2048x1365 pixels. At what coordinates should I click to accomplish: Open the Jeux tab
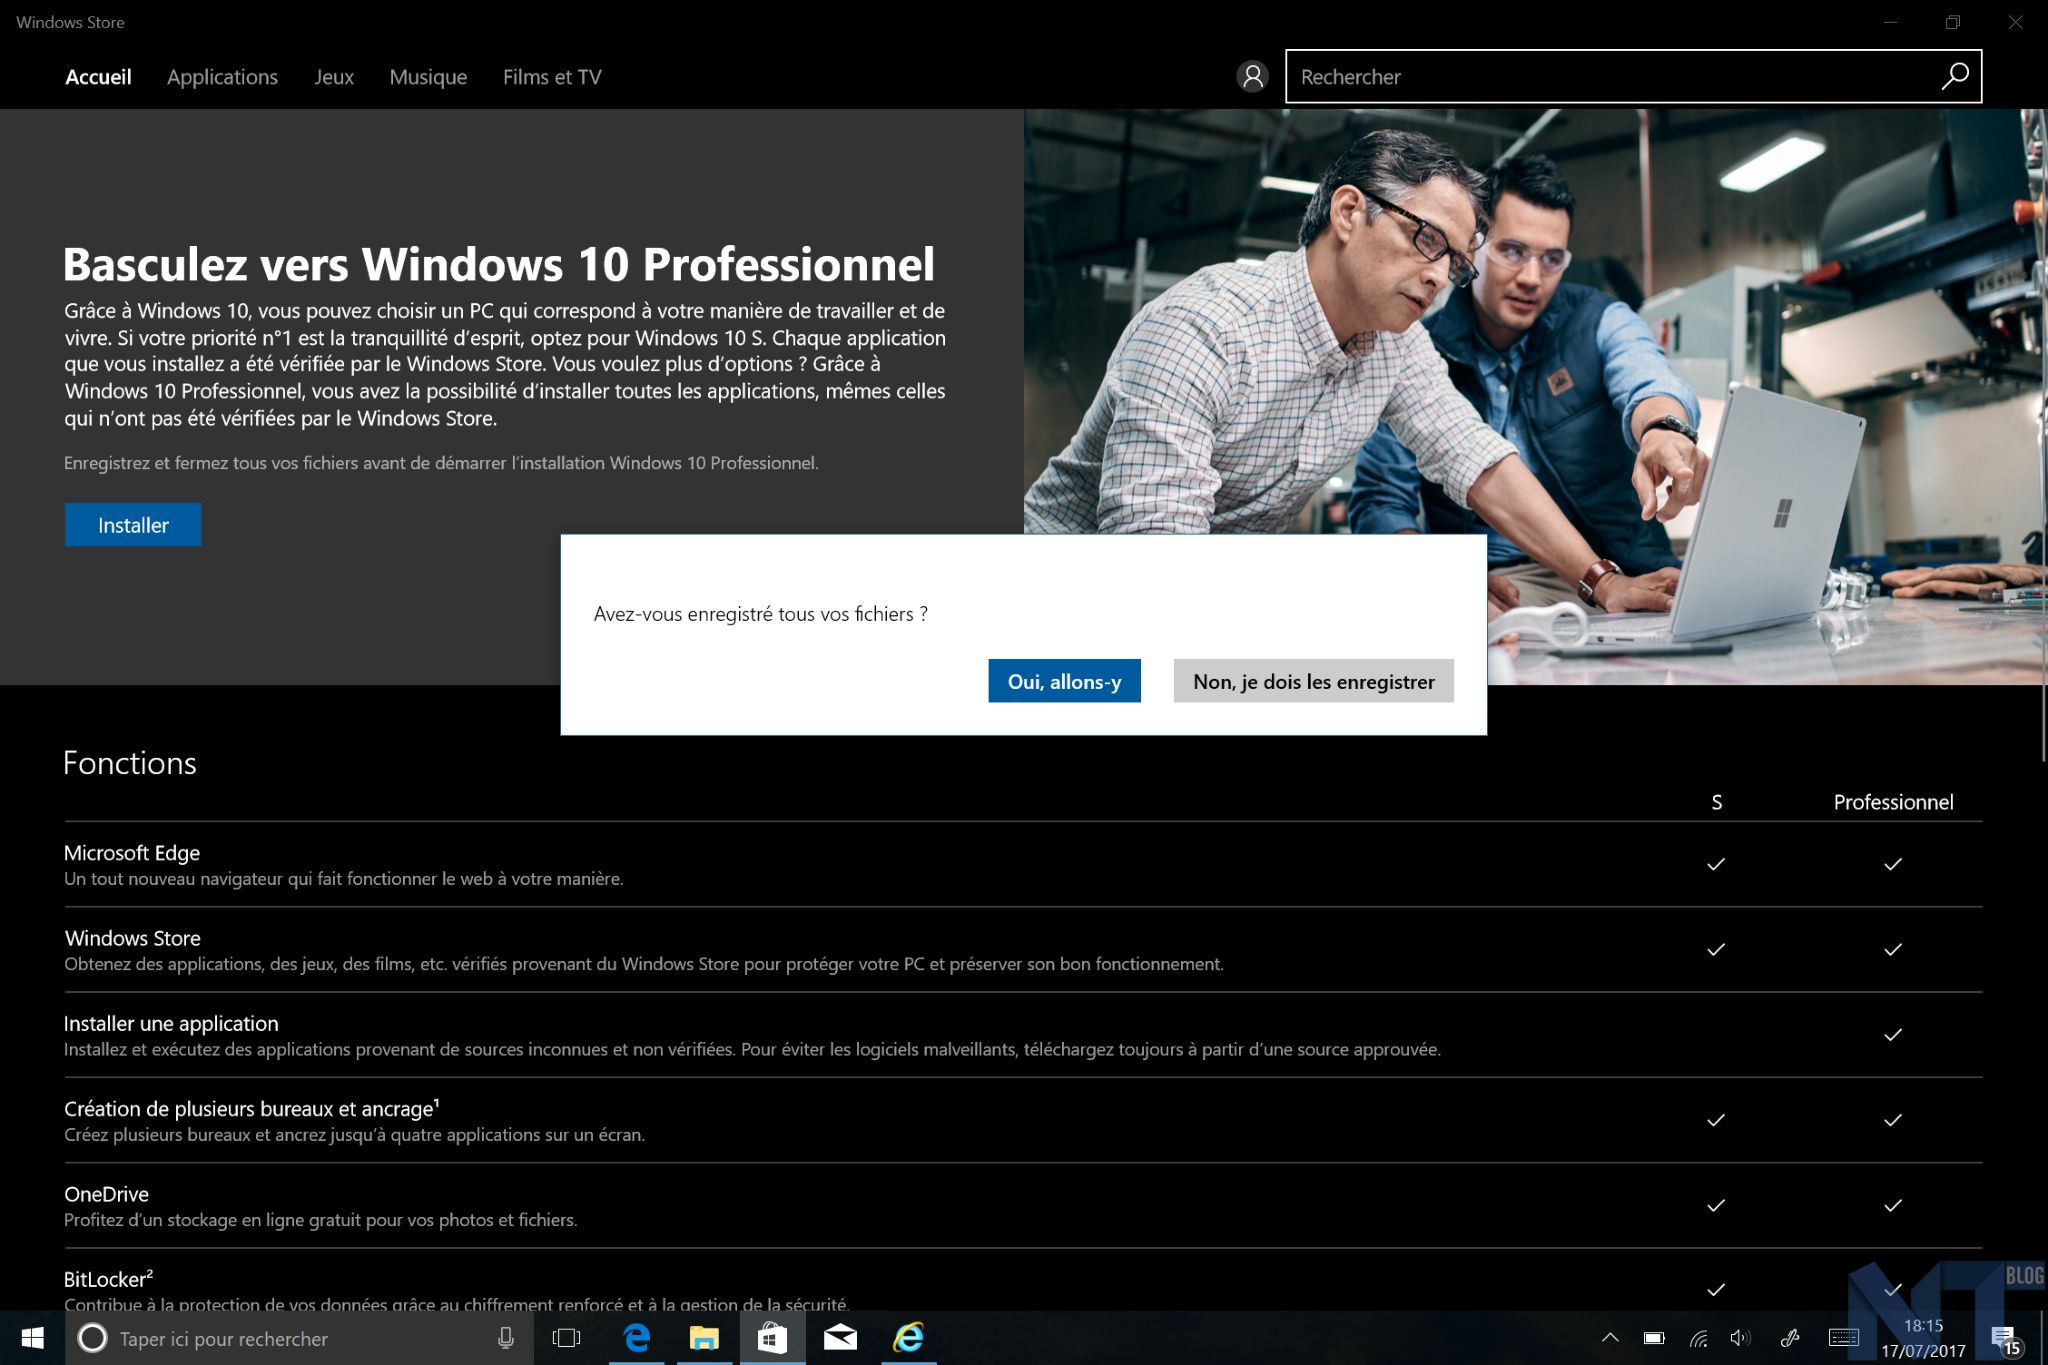pos(334,77)
